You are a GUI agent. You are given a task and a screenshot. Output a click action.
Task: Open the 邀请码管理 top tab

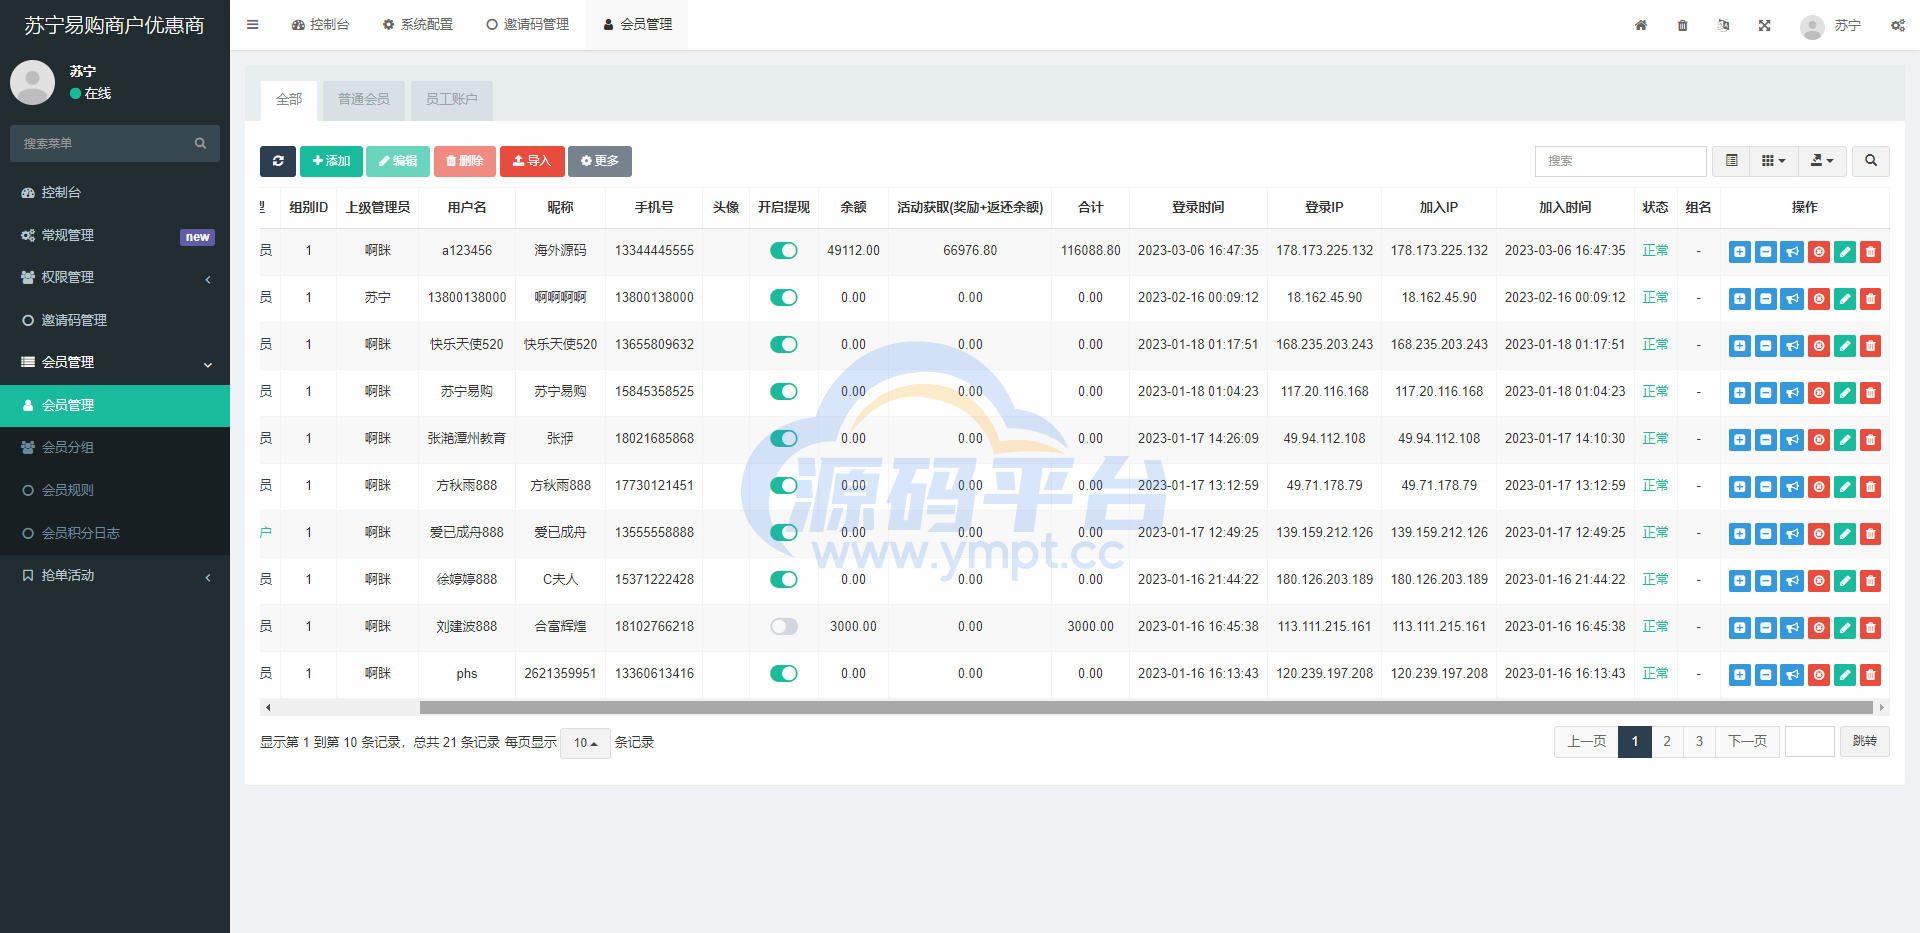(x=527, y=25)
